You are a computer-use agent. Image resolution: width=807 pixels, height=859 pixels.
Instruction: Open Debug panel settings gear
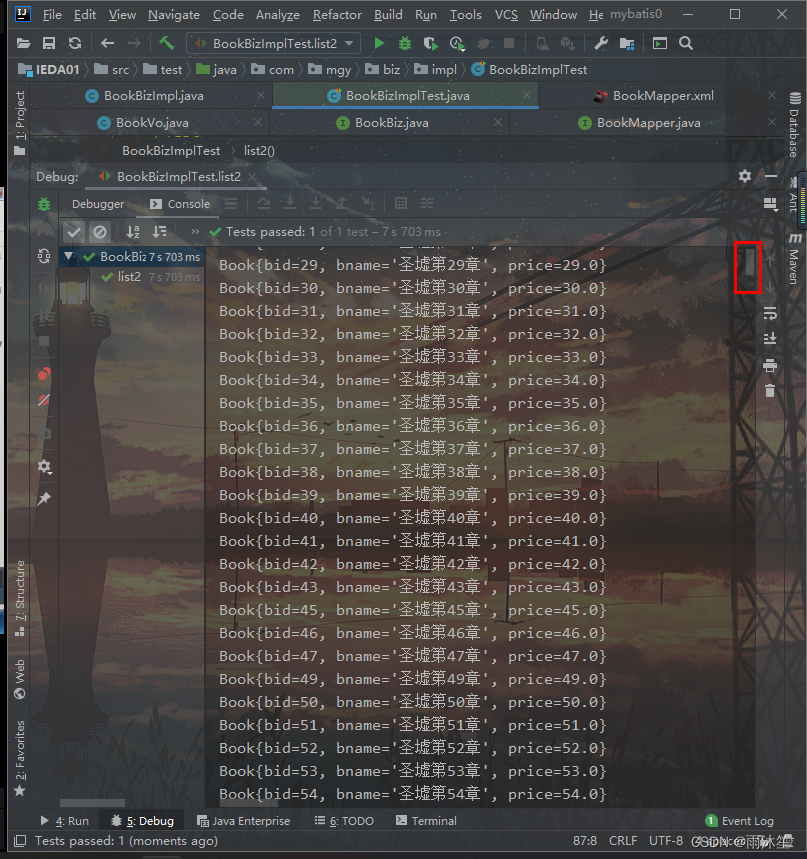click(745, 176)
